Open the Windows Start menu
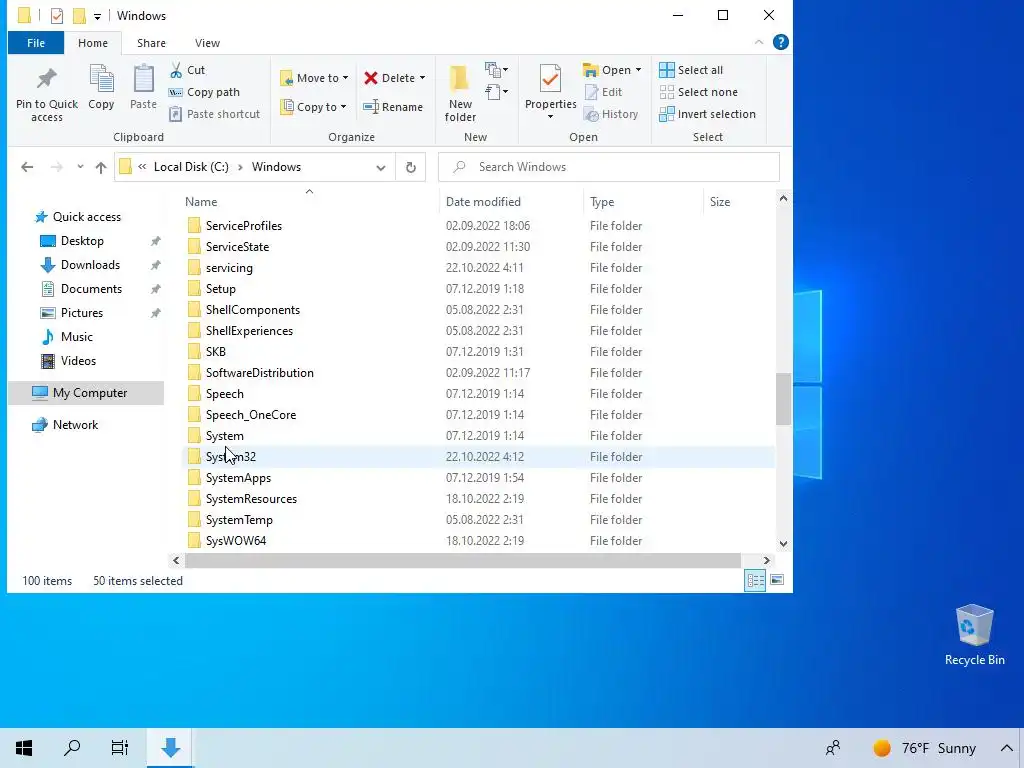1024x768 pixels. coord(24,748)
